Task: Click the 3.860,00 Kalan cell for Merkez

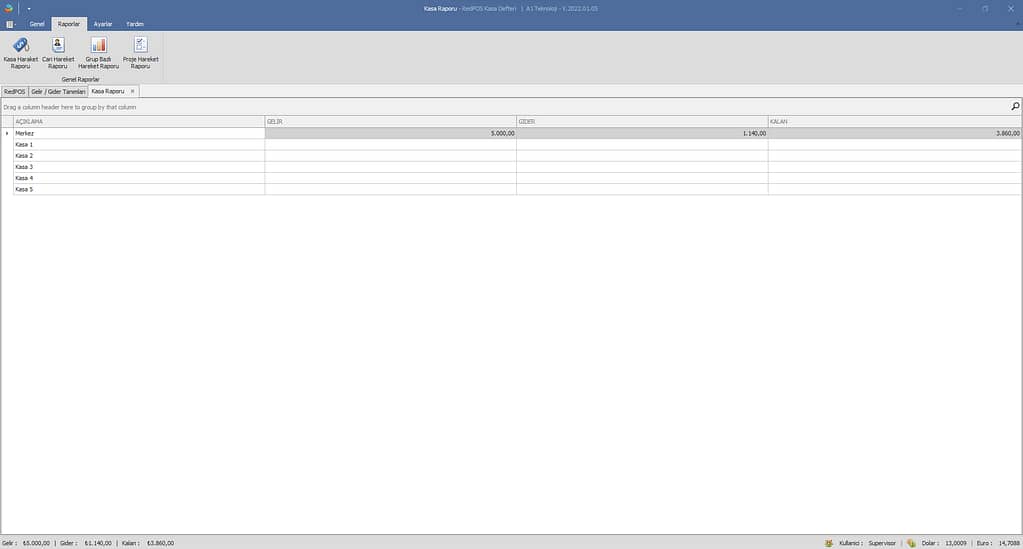Action: (x=894, y=133)
